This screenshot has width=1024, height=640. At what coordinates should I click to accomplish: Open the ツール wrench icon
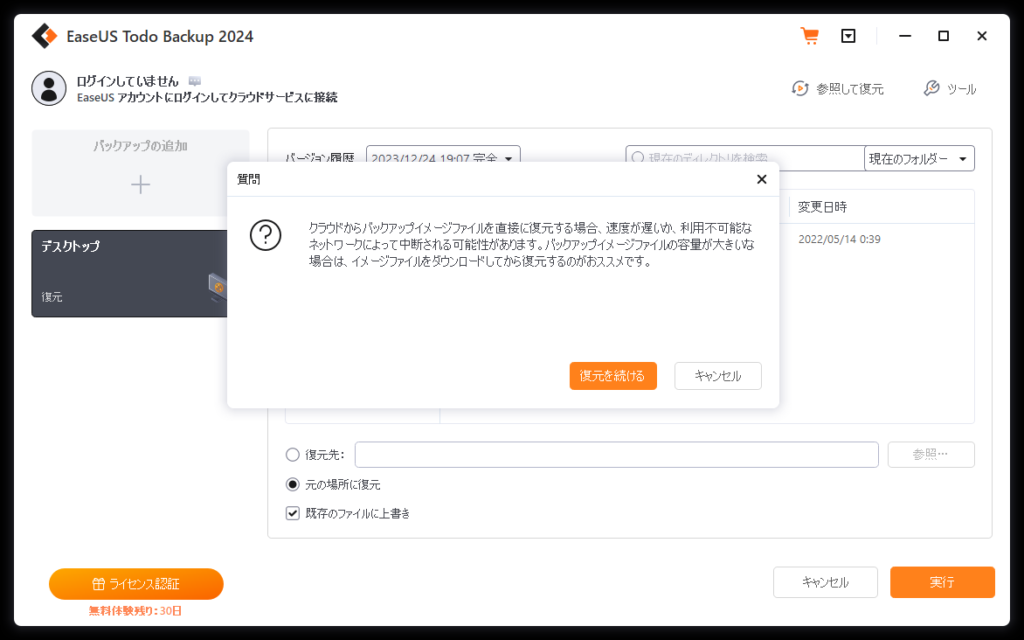pos(931,89)
